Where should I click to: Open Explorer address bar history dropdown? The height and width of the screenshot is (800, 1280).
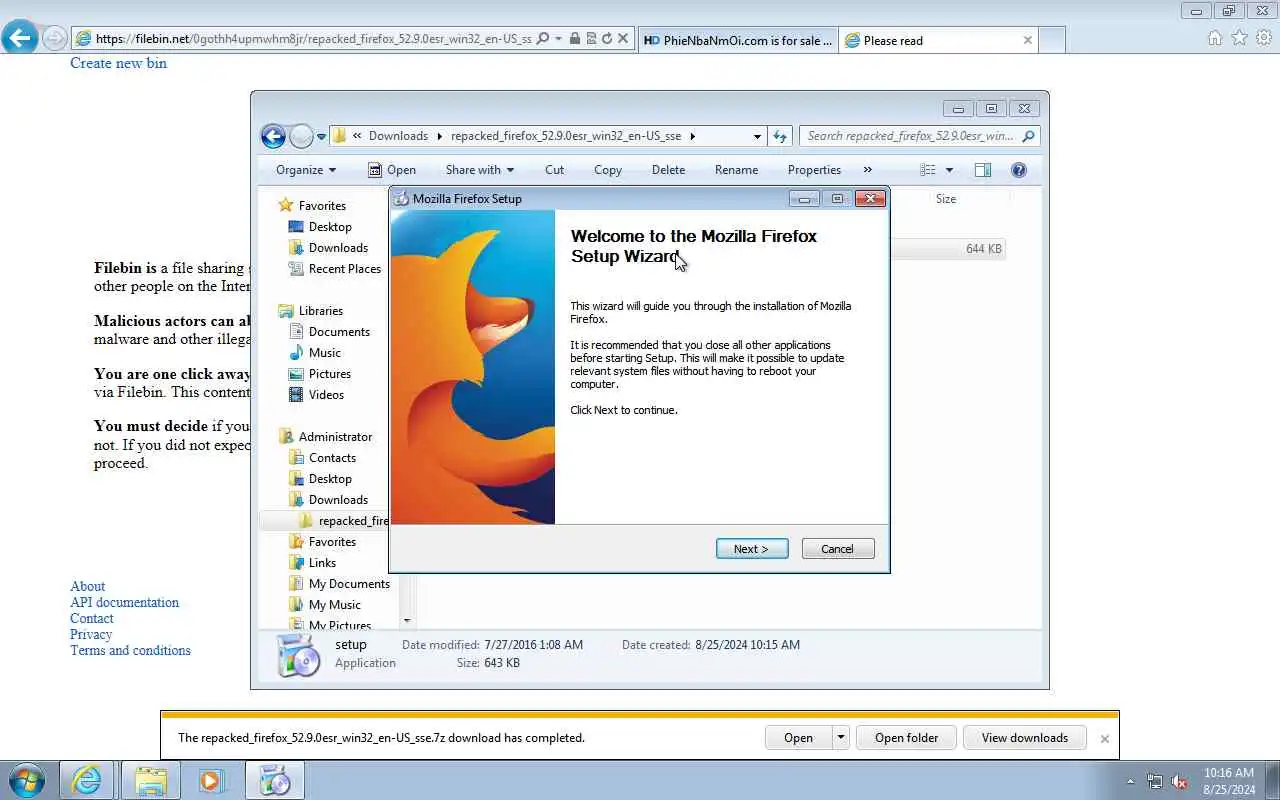pos(757,136)
